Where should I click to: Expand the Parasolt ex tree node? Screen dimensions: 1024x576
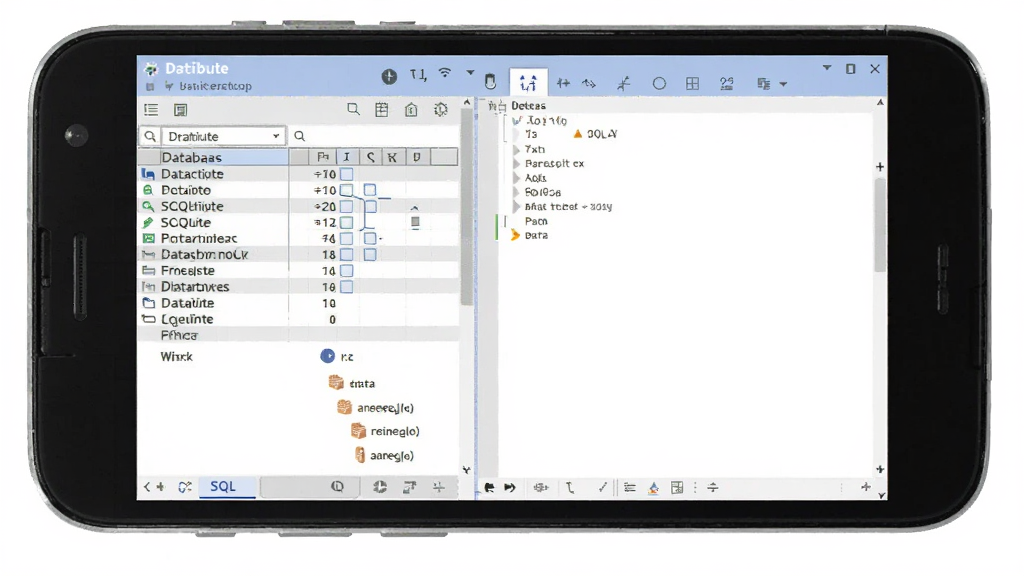click(517, 163)
